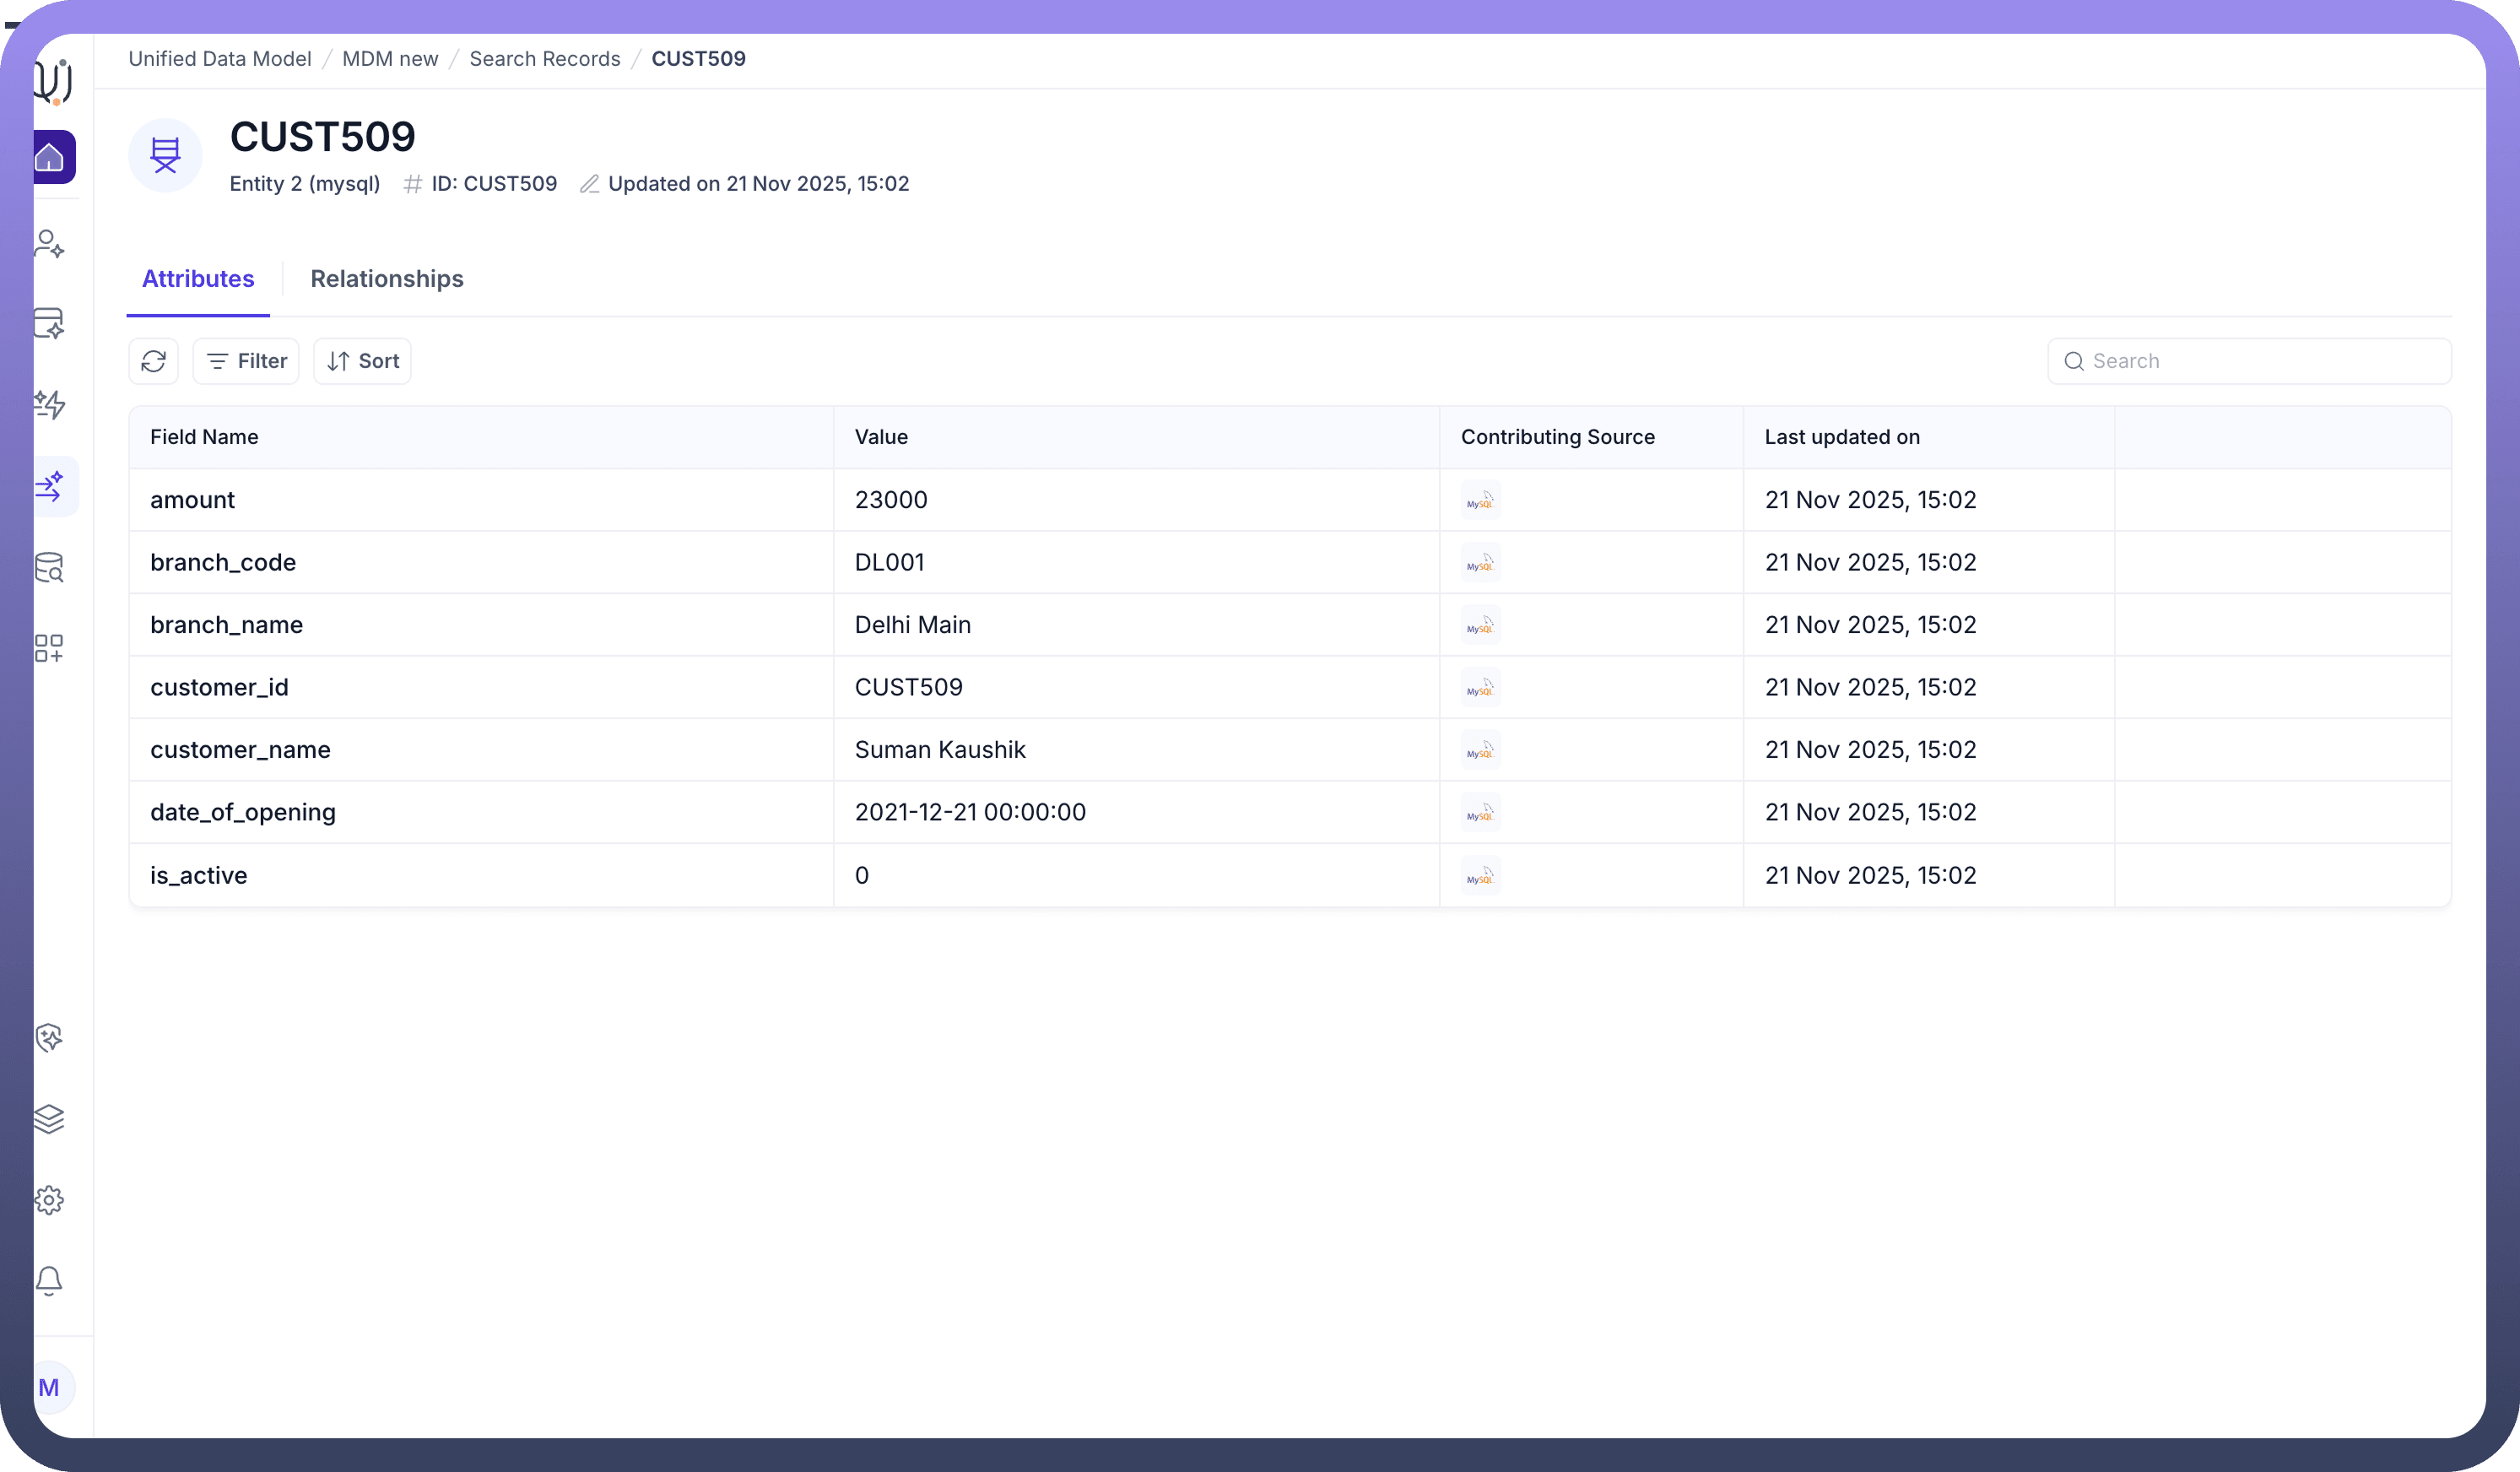This screenshot has height=1472, width=2520.
Task: Open the M user avatar
Action: coord(49,1387)
